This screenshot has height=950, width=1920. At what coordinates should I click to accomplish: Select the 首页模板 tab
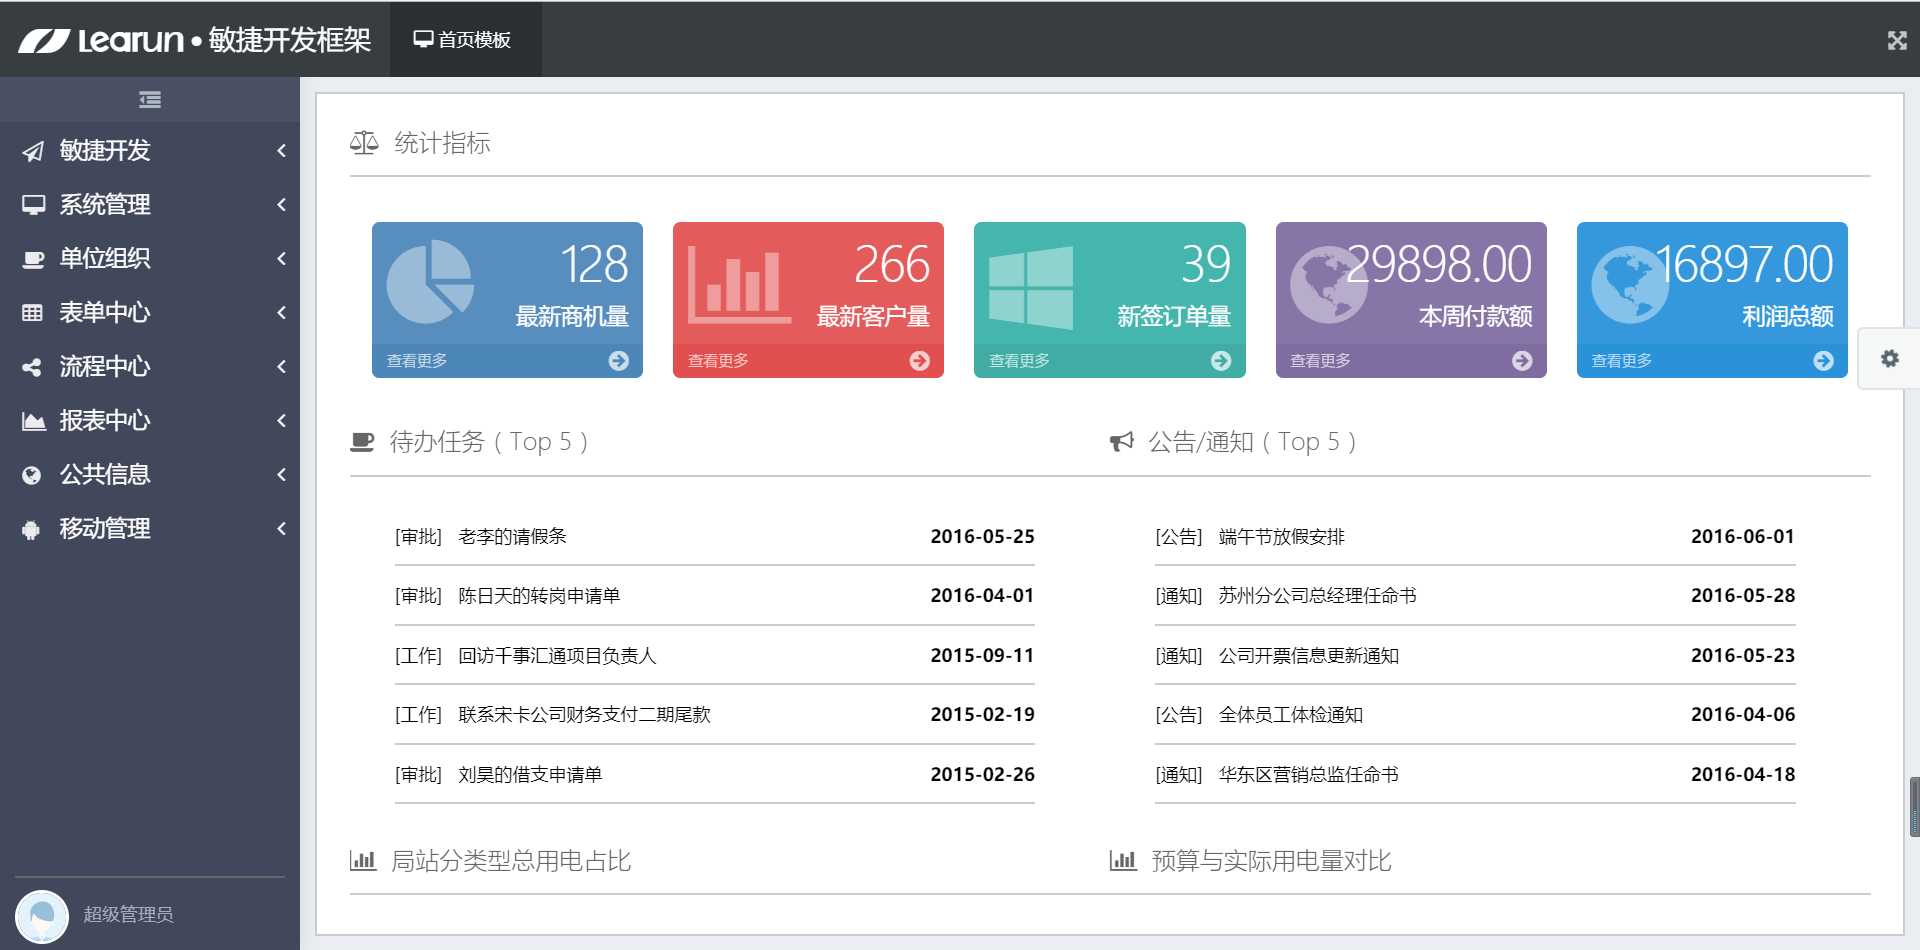(x=462, y=40)
